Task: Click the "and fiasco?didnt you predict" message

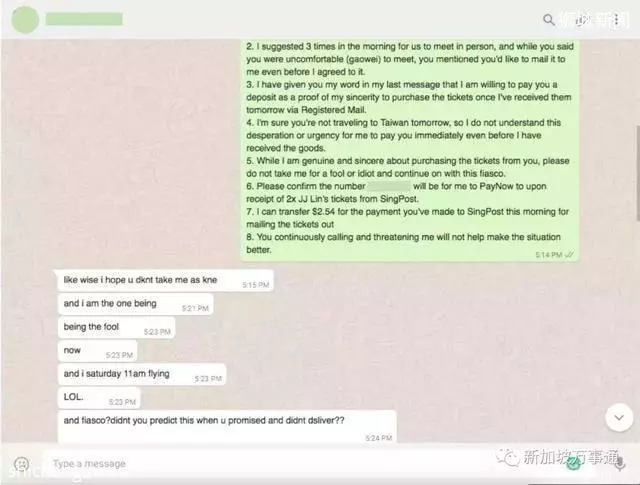Action: click(227, 427)
